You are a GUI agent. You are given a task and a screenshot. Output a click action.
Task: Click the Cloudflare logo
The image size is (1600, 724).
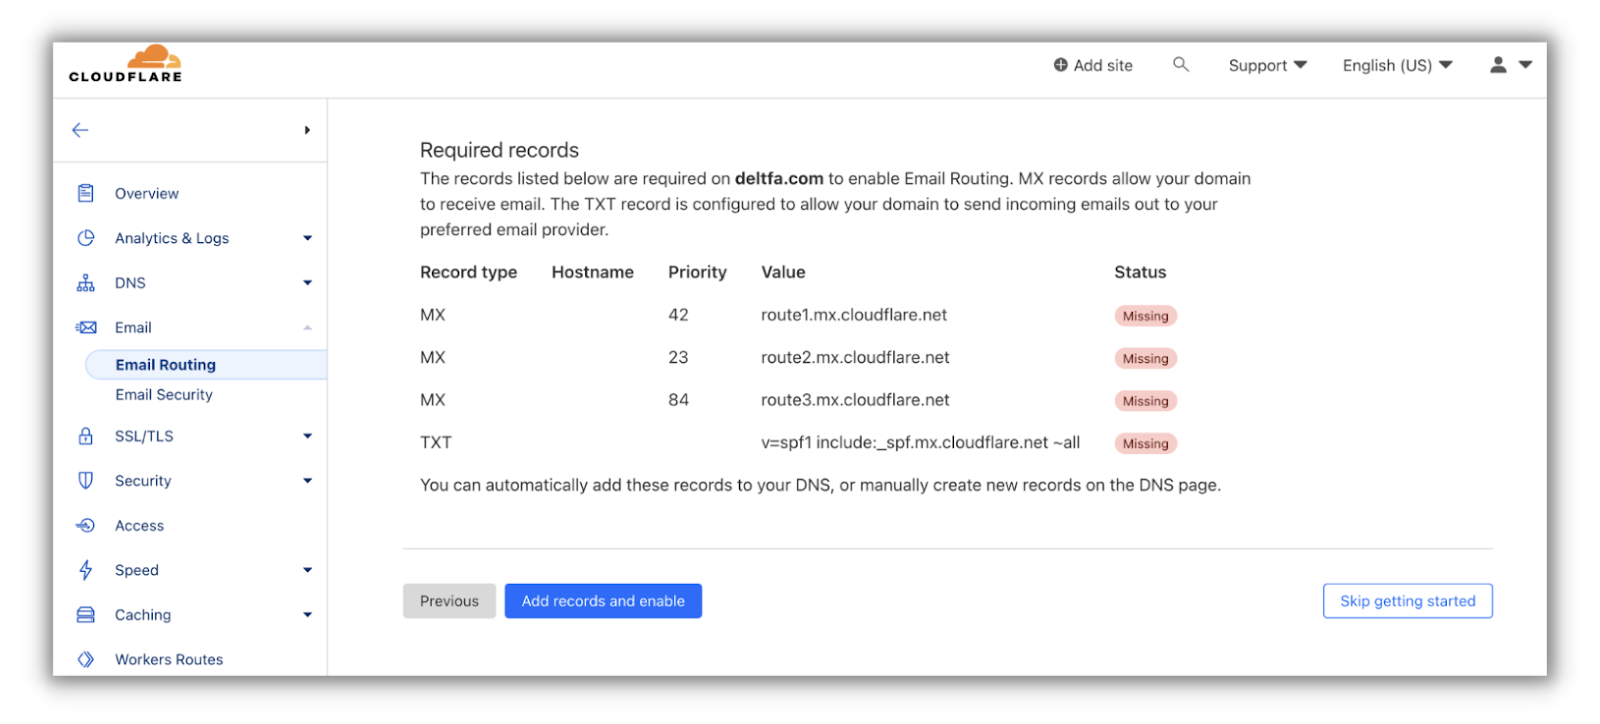click(126, 65)
